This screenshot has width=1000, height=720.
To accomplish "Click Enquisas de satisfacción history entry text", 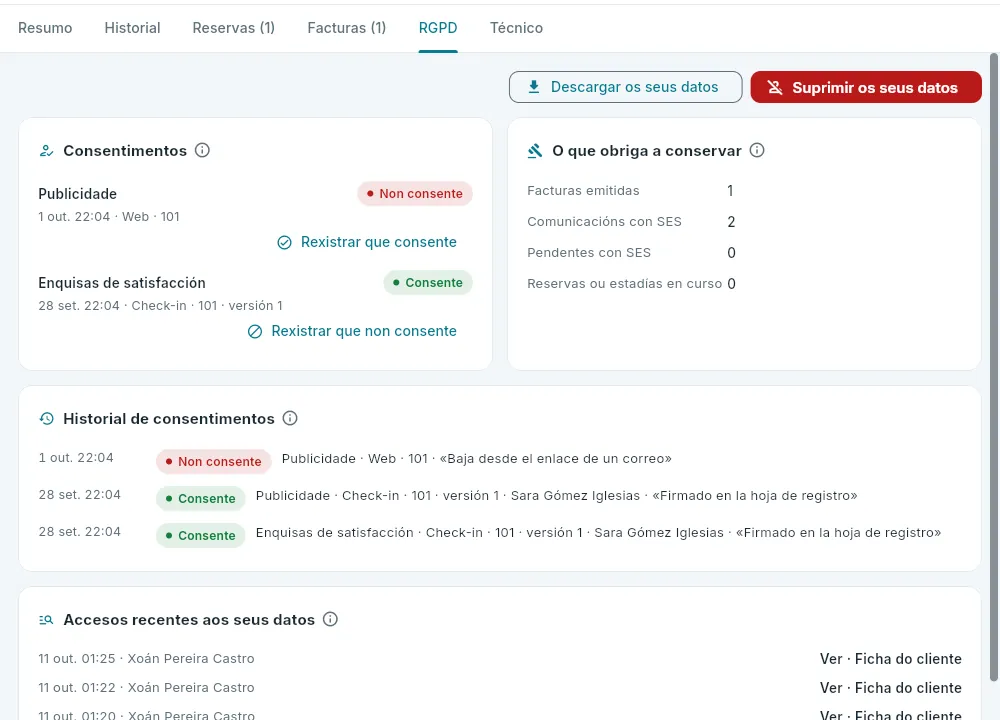I will [598, 533].
